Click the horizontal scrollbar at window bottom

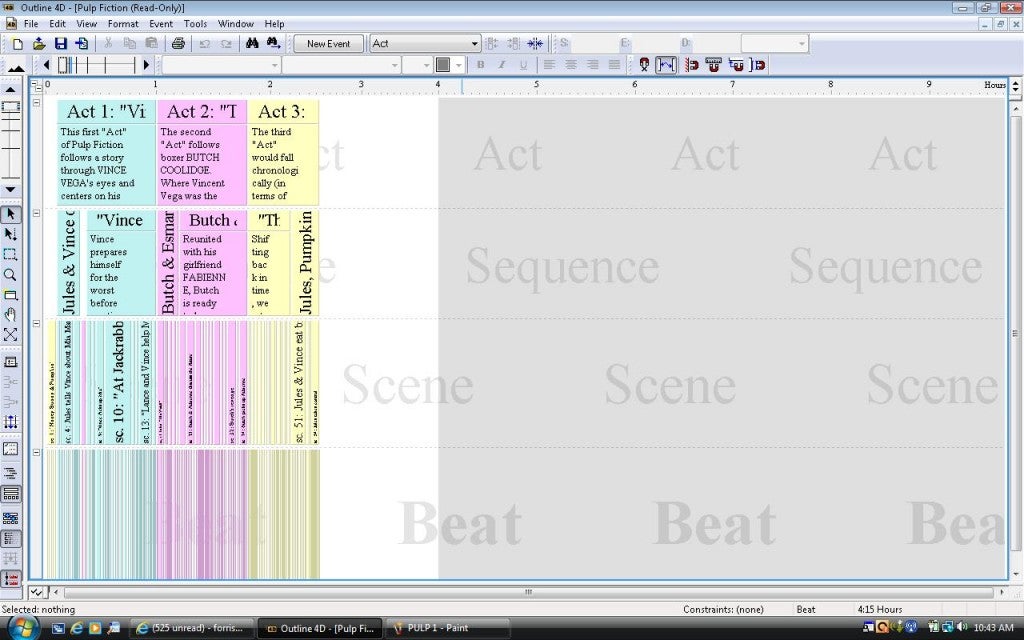pos(528,592)
